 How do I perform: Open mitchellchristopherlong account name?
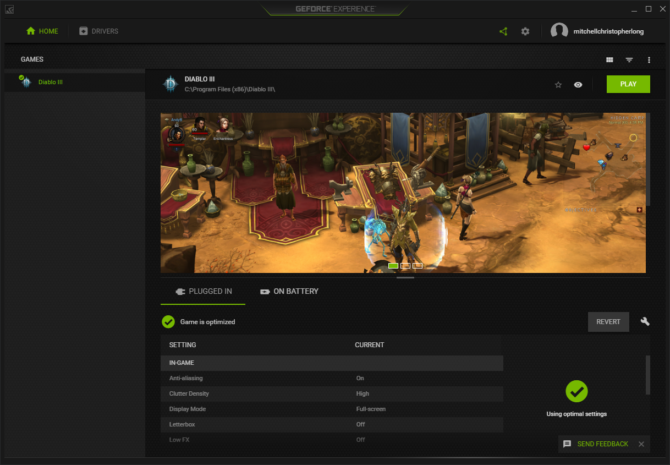coord(608,31)
